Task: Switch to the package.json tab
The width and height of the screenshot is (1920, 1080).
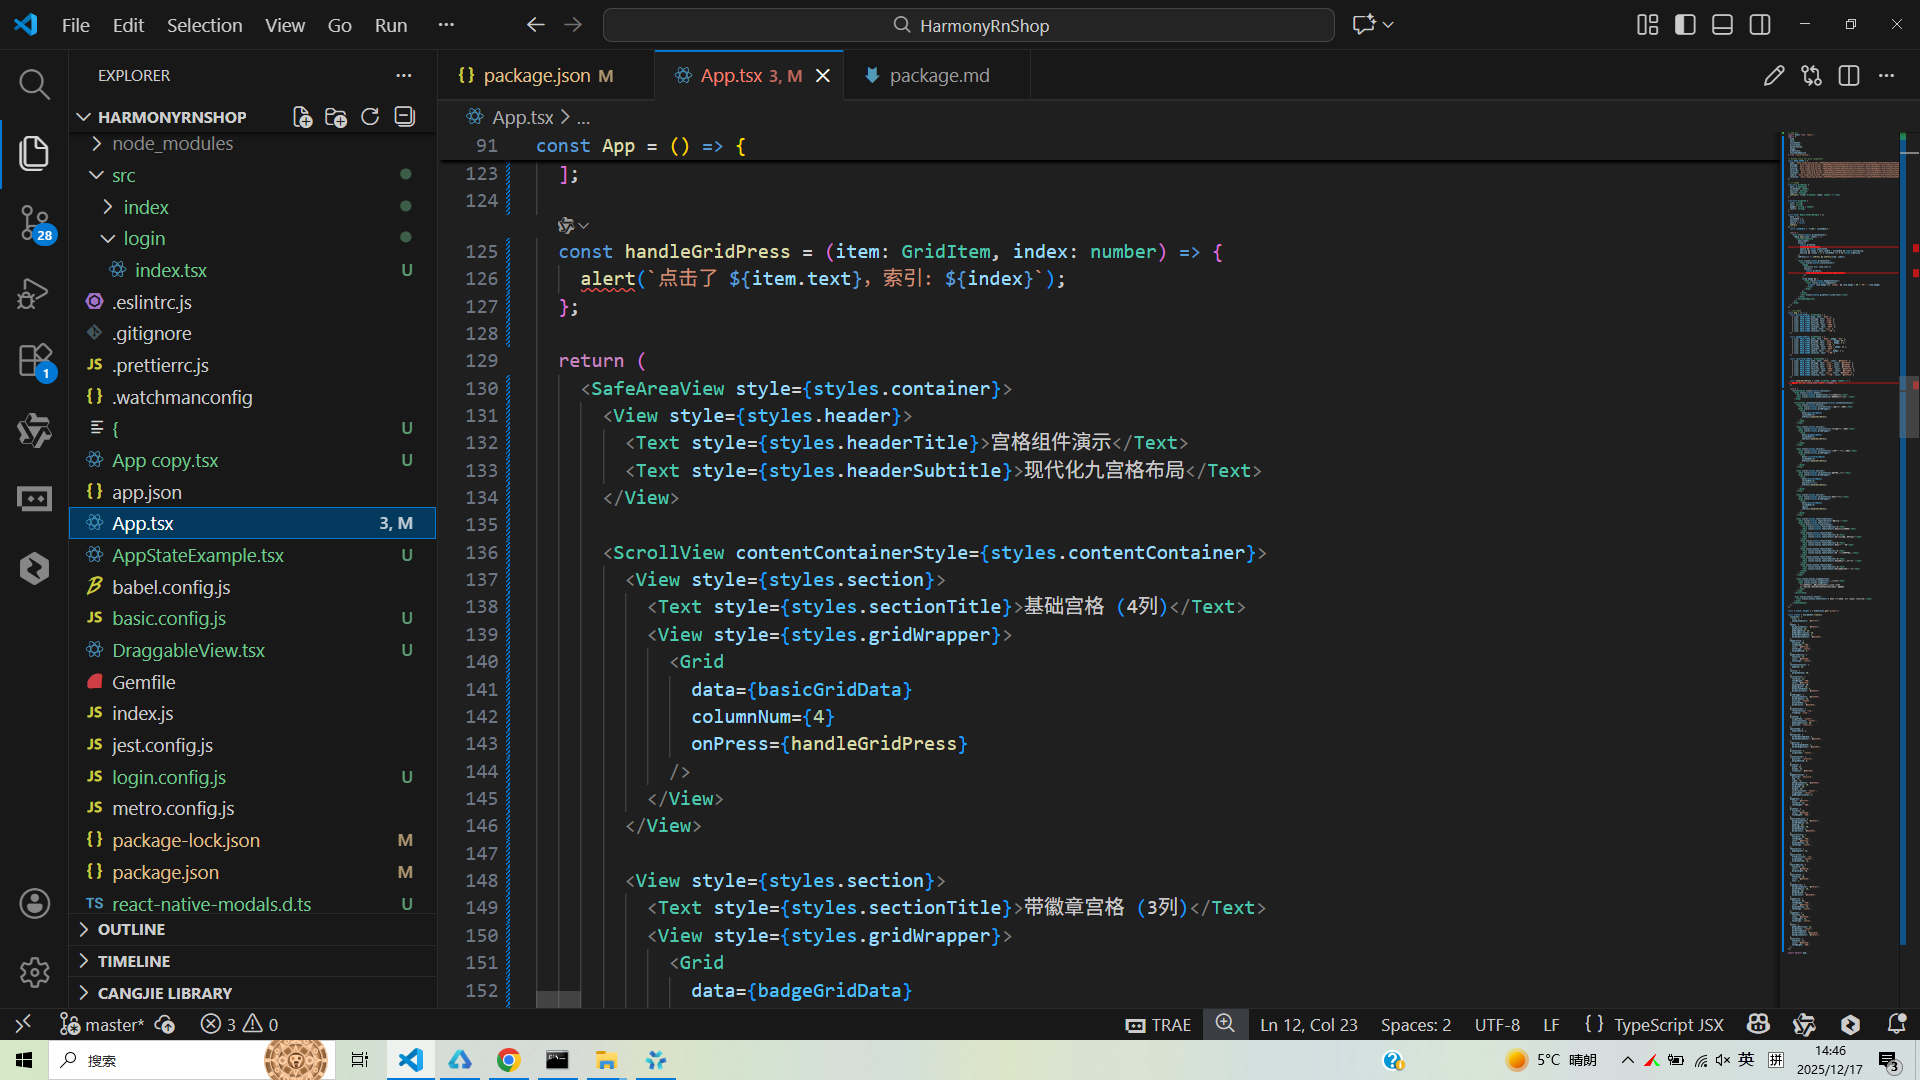Action: (x=536, y=76)
